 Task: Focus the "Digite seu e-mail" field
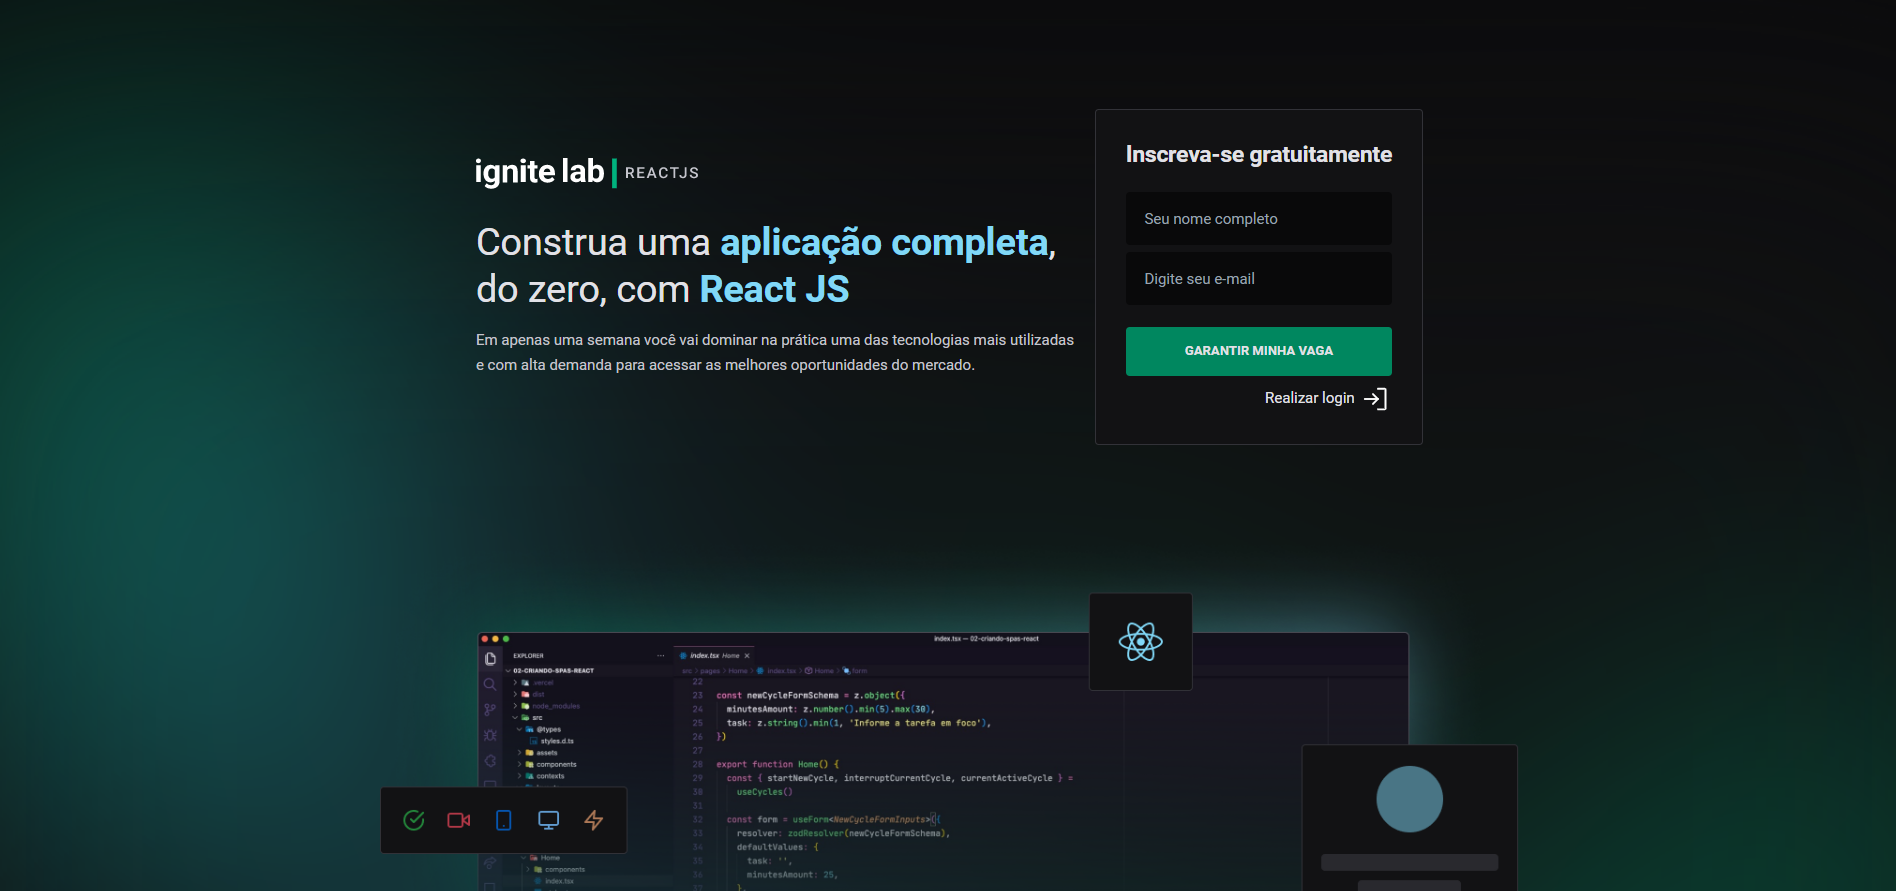tap(1259, 279)
